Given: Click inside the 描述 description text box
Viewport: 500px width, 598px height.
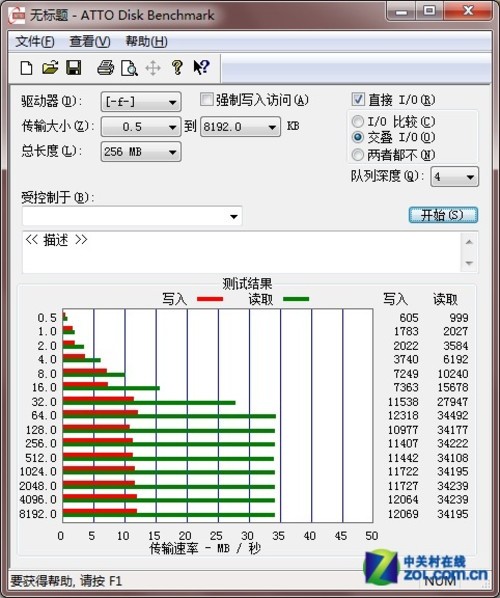Looking at the screenshot, I should 241,252.
